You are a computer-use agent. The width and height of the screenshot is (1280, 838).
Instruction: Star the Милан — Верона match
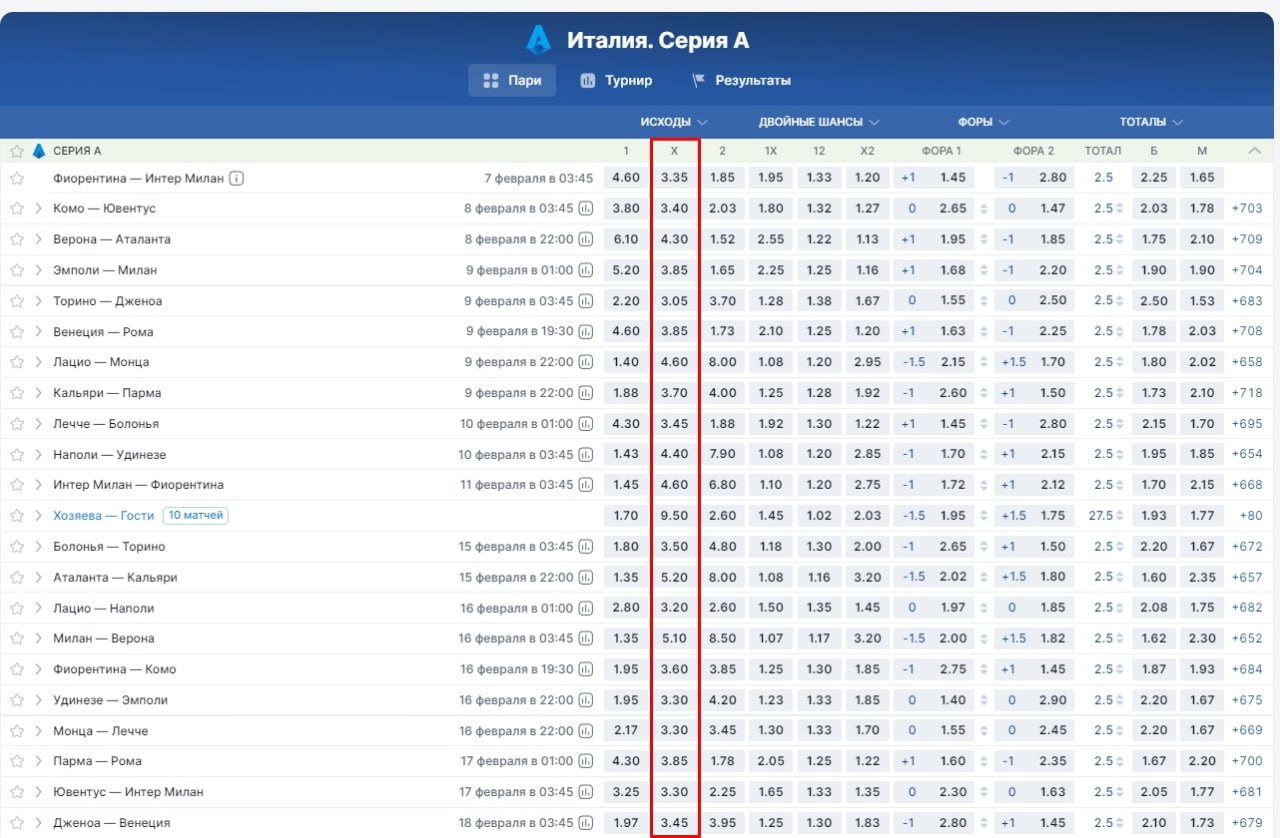[17, 638]
